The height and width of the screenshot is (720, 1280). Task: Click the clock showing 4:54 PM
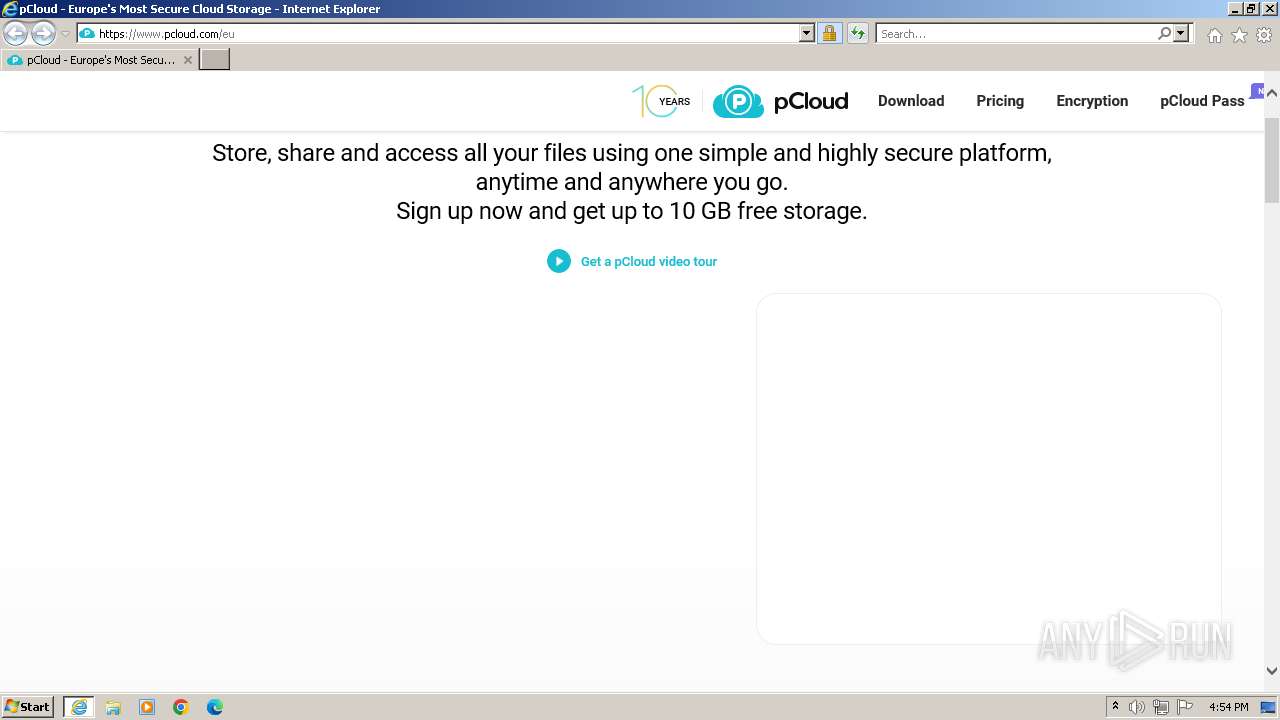click(x=1229, y=707)
